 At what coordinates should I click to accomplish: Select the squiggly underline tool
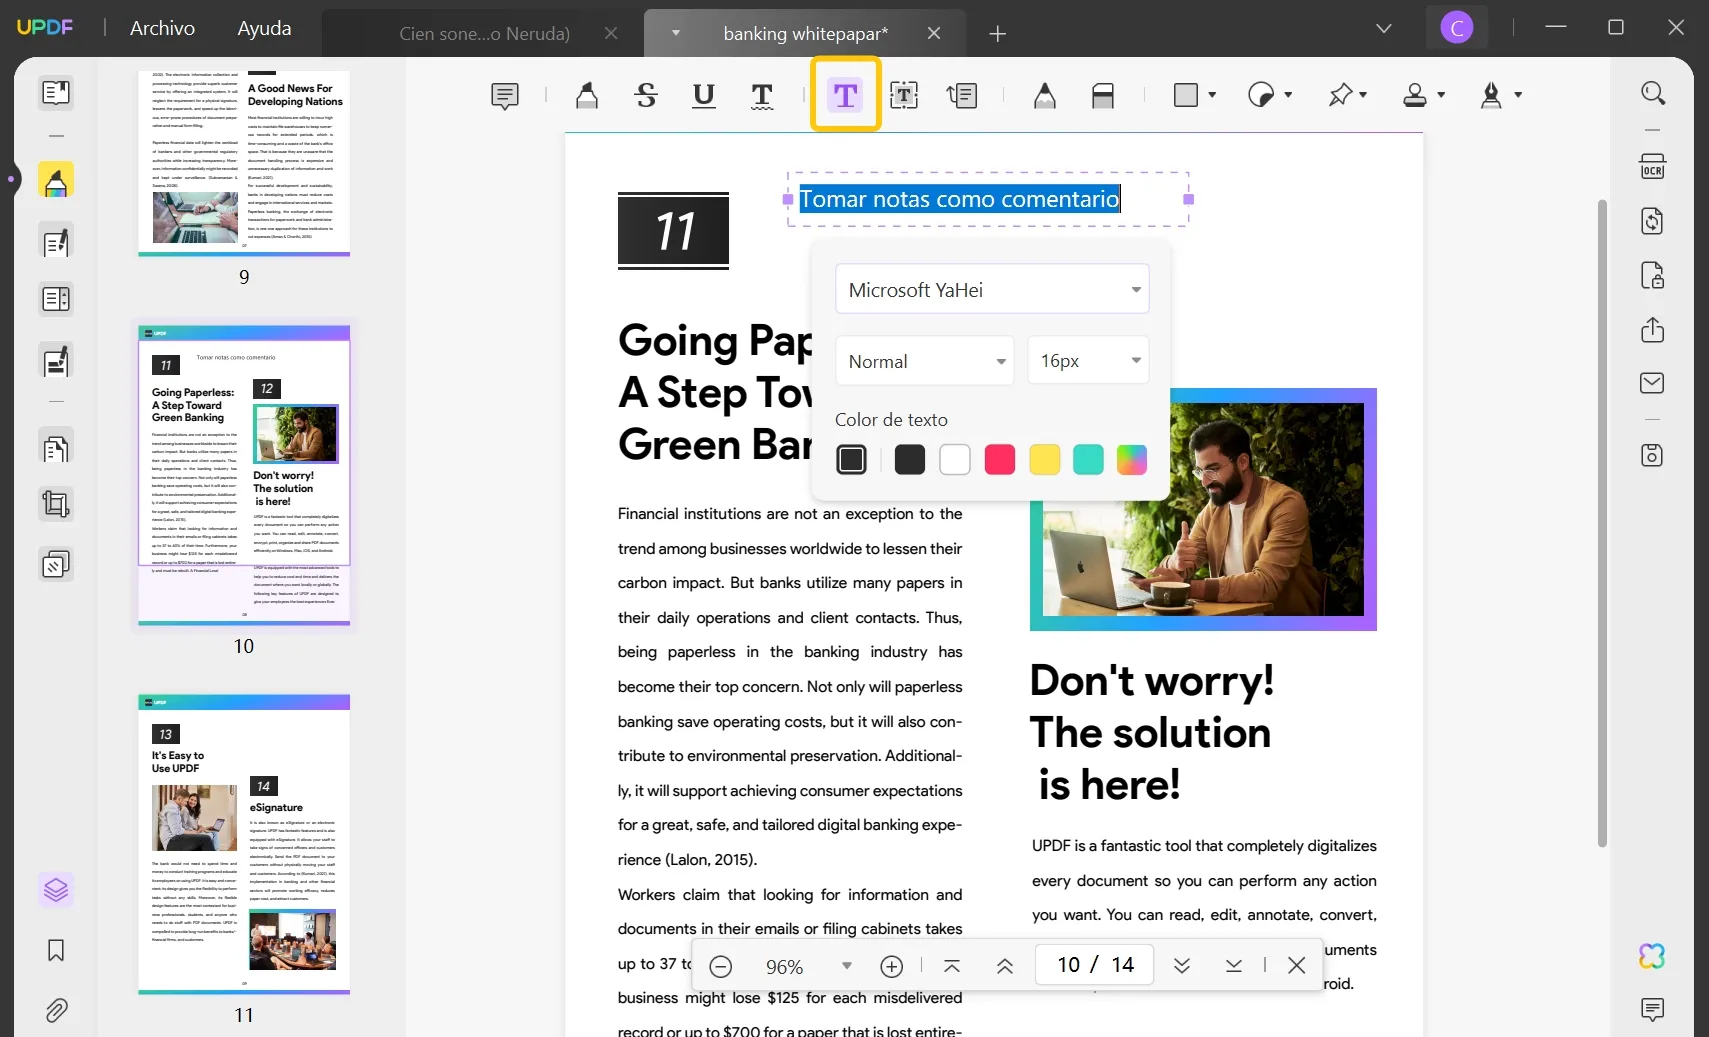(762, 96)
